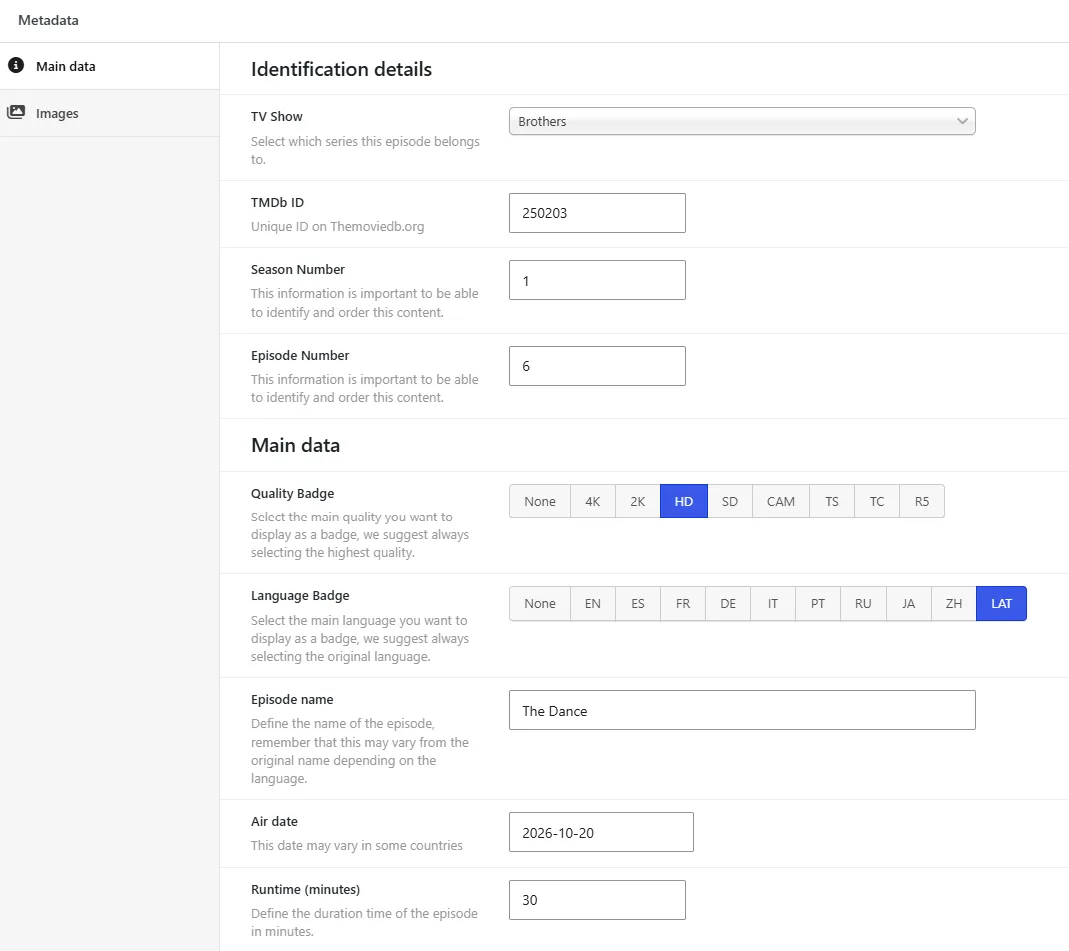Choose the EN language badge
Screen dimensions: 1069x951
tap(593, 603)
